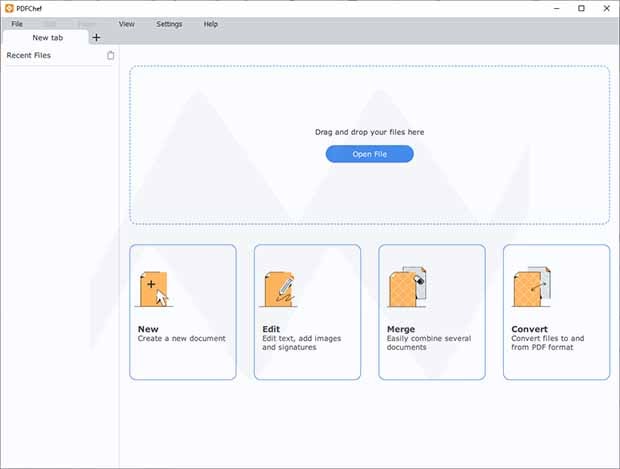Clear recent files with trash icon
Viewport: 620px width, 469px height.
pos(111,56)
